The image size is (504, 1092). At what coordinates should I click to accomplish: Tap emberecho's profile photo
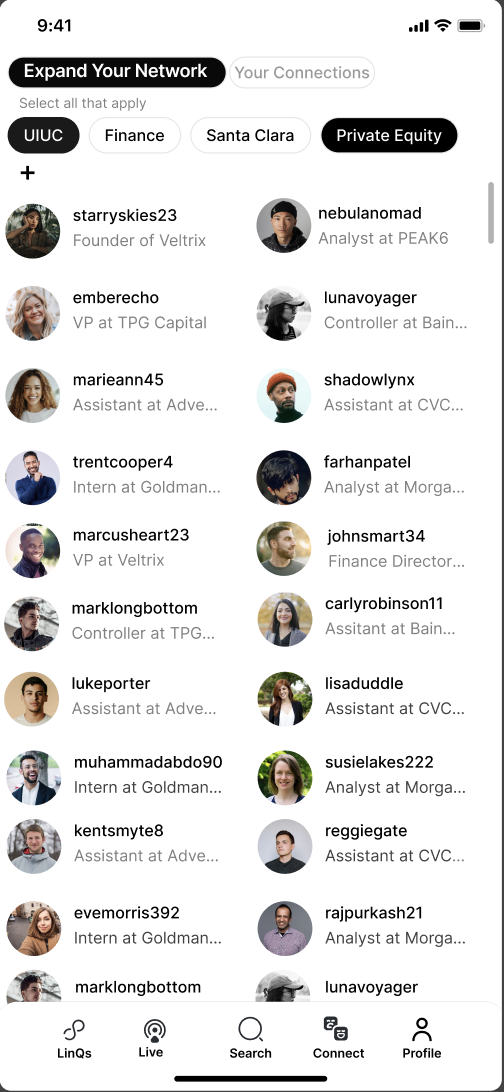[x=33, y=313]
